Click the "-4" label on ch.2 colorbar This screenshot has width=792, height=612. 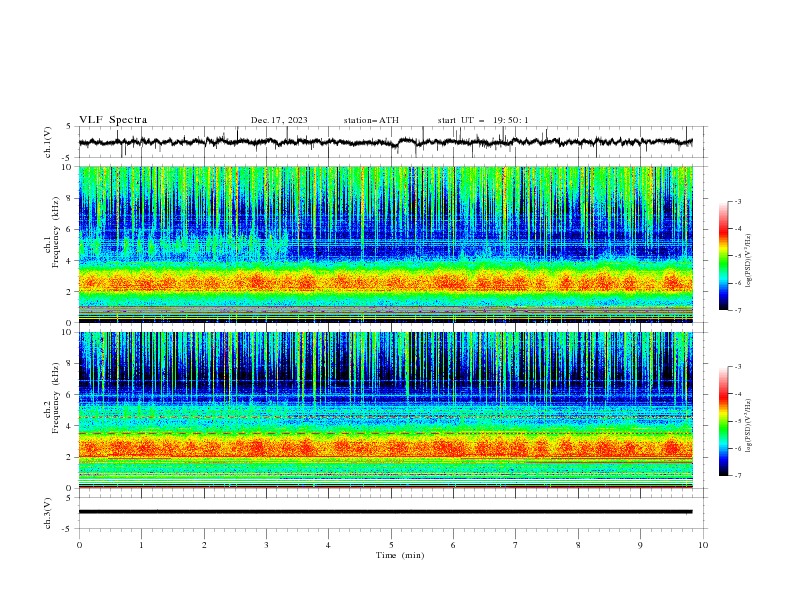point(738,394)
